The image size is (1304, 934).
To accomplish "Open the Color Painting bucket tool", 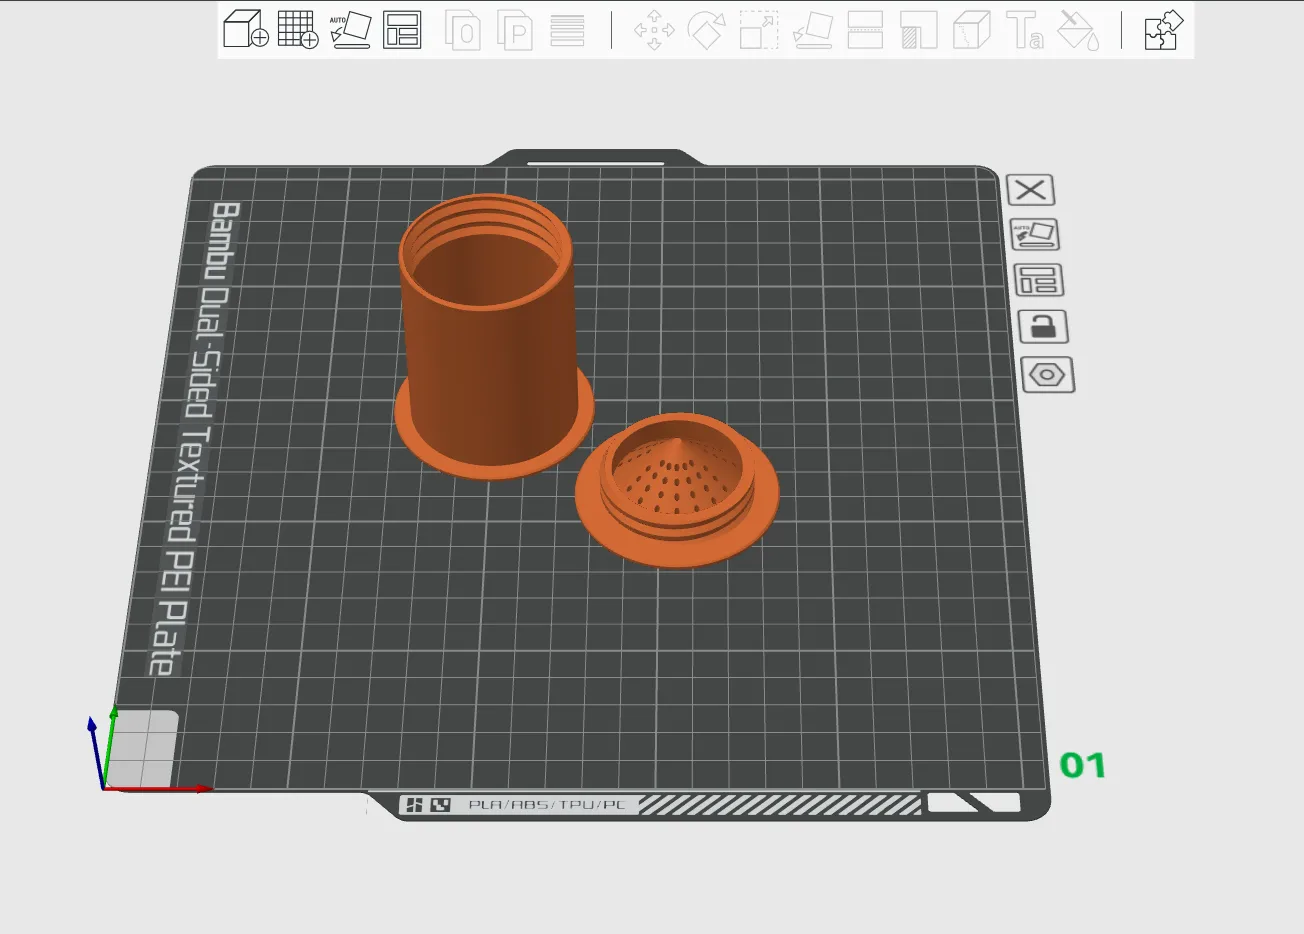I will (x=1078, y=30).
